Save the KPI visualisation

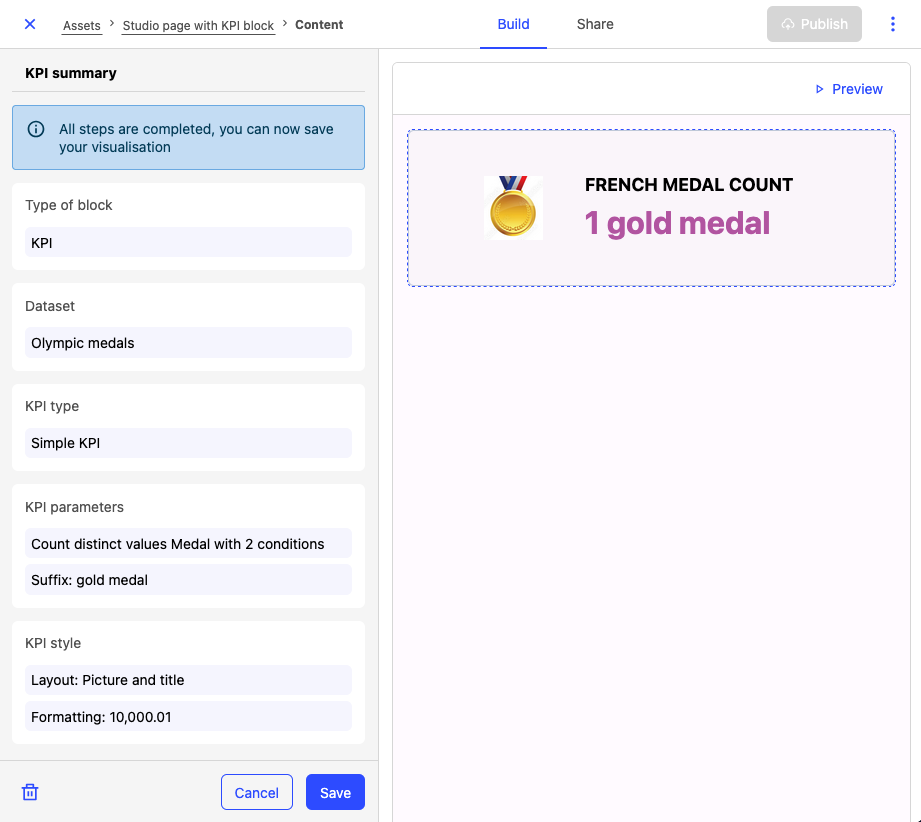point(335,792)
